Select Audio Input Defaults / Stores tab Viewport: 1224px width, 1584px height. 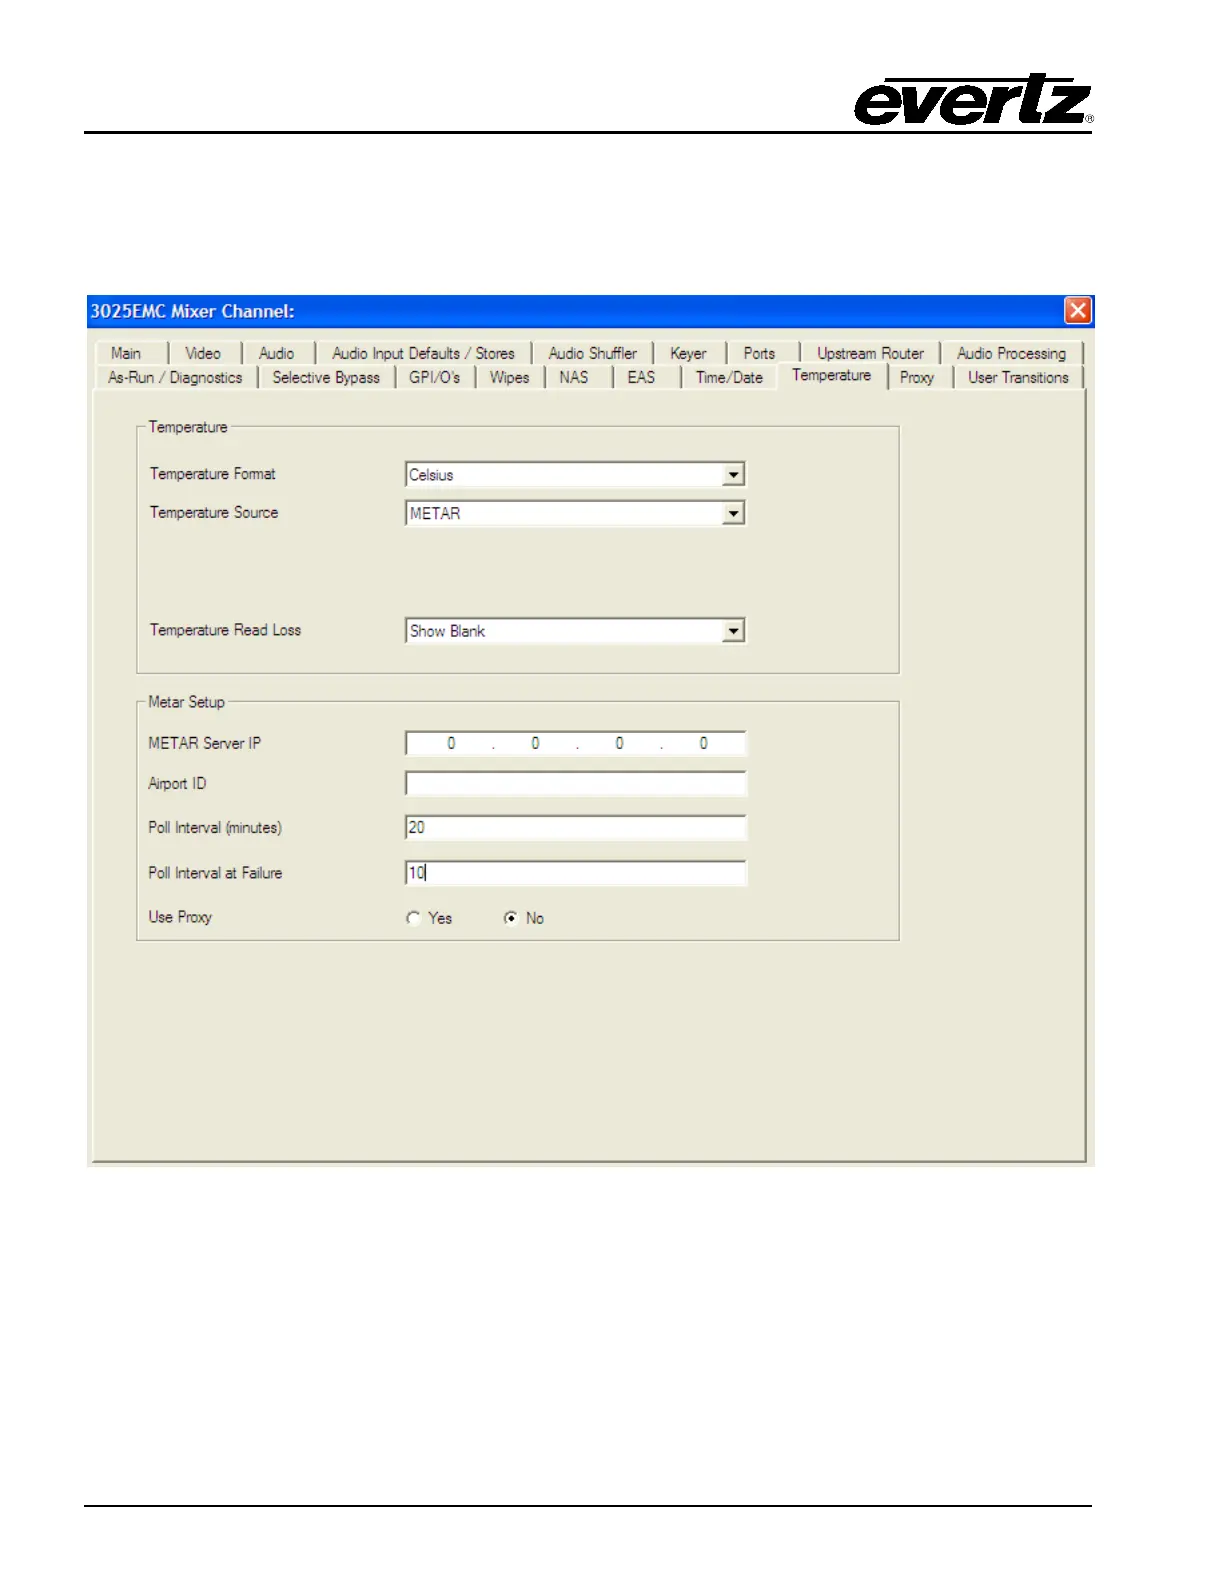(x=423, y=353)
